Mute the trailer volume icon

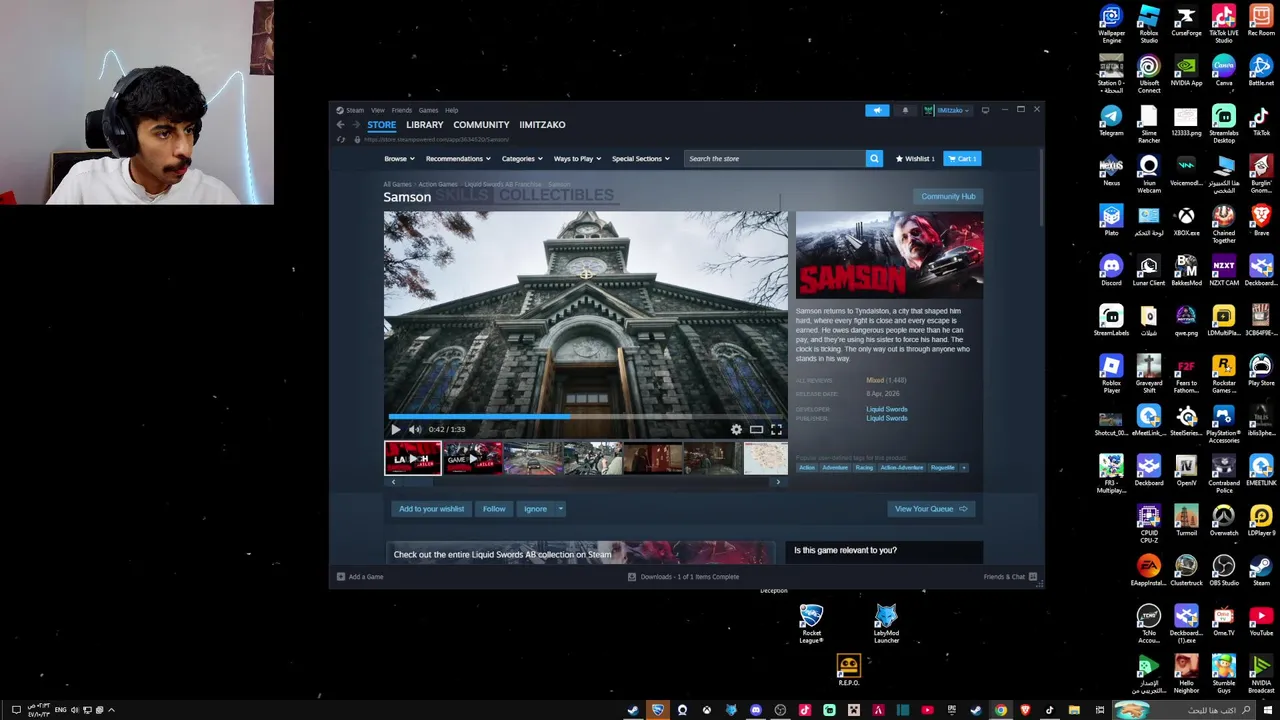point(415,429)
